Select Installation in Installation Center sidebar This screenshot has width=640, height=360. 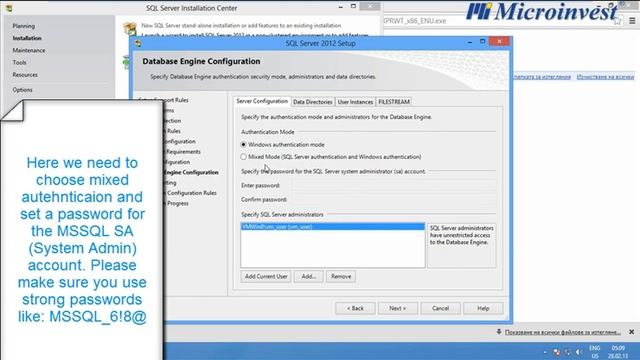[27, 38]
